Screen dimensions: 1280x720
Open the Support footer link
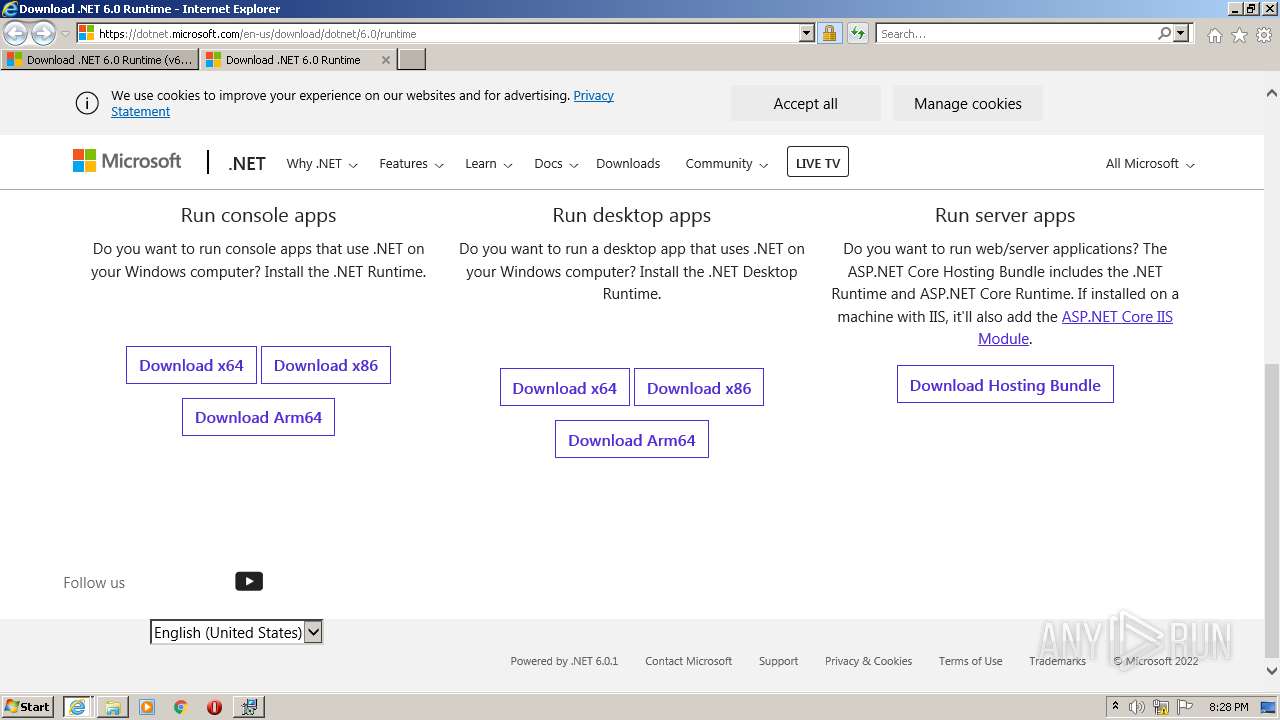(x=778, y=661)
